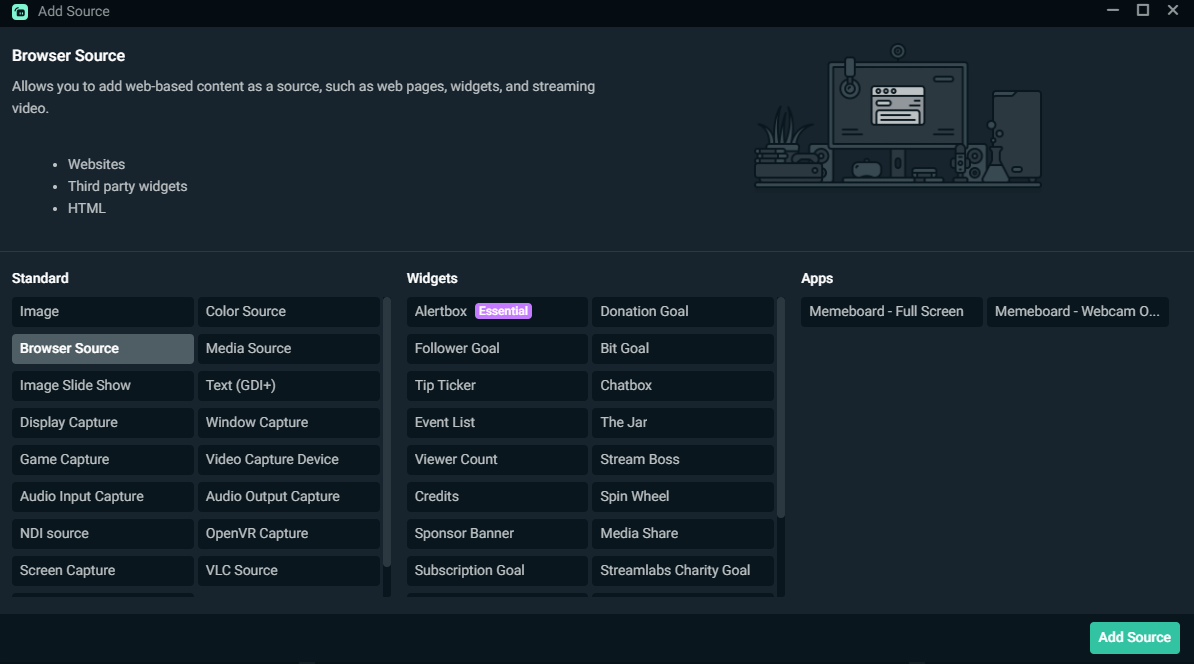
Task: Select Audio Input Capture source
Action: click(102, 496)
